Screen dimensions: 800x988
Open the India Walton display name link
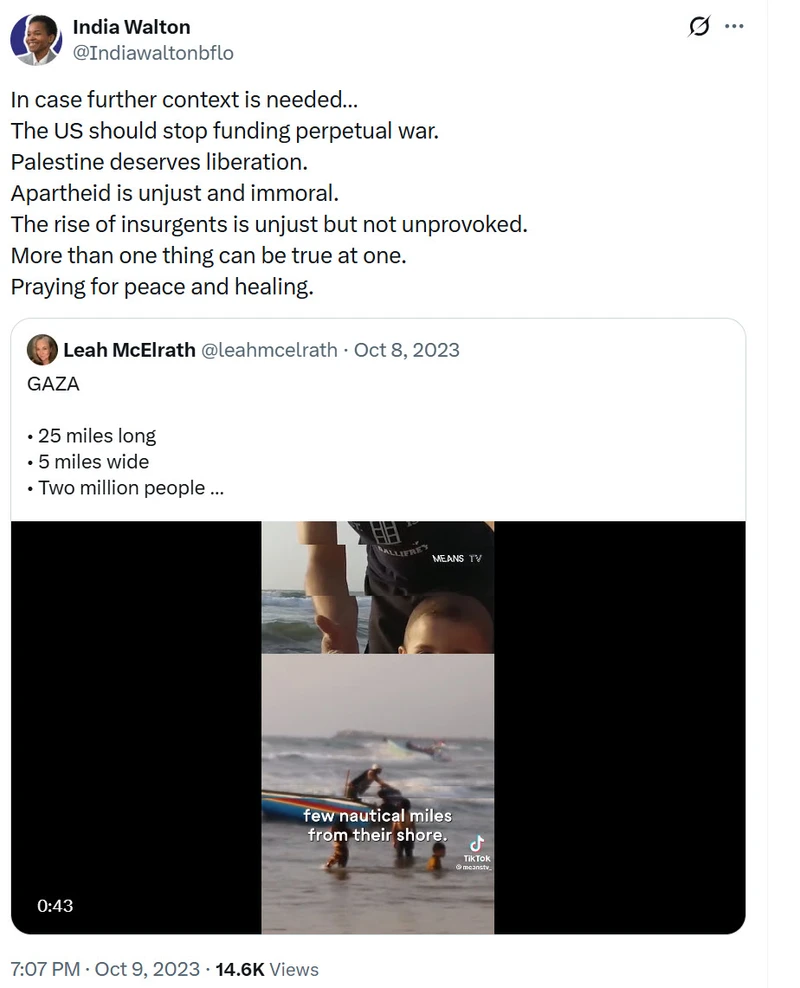pos(131,27)
